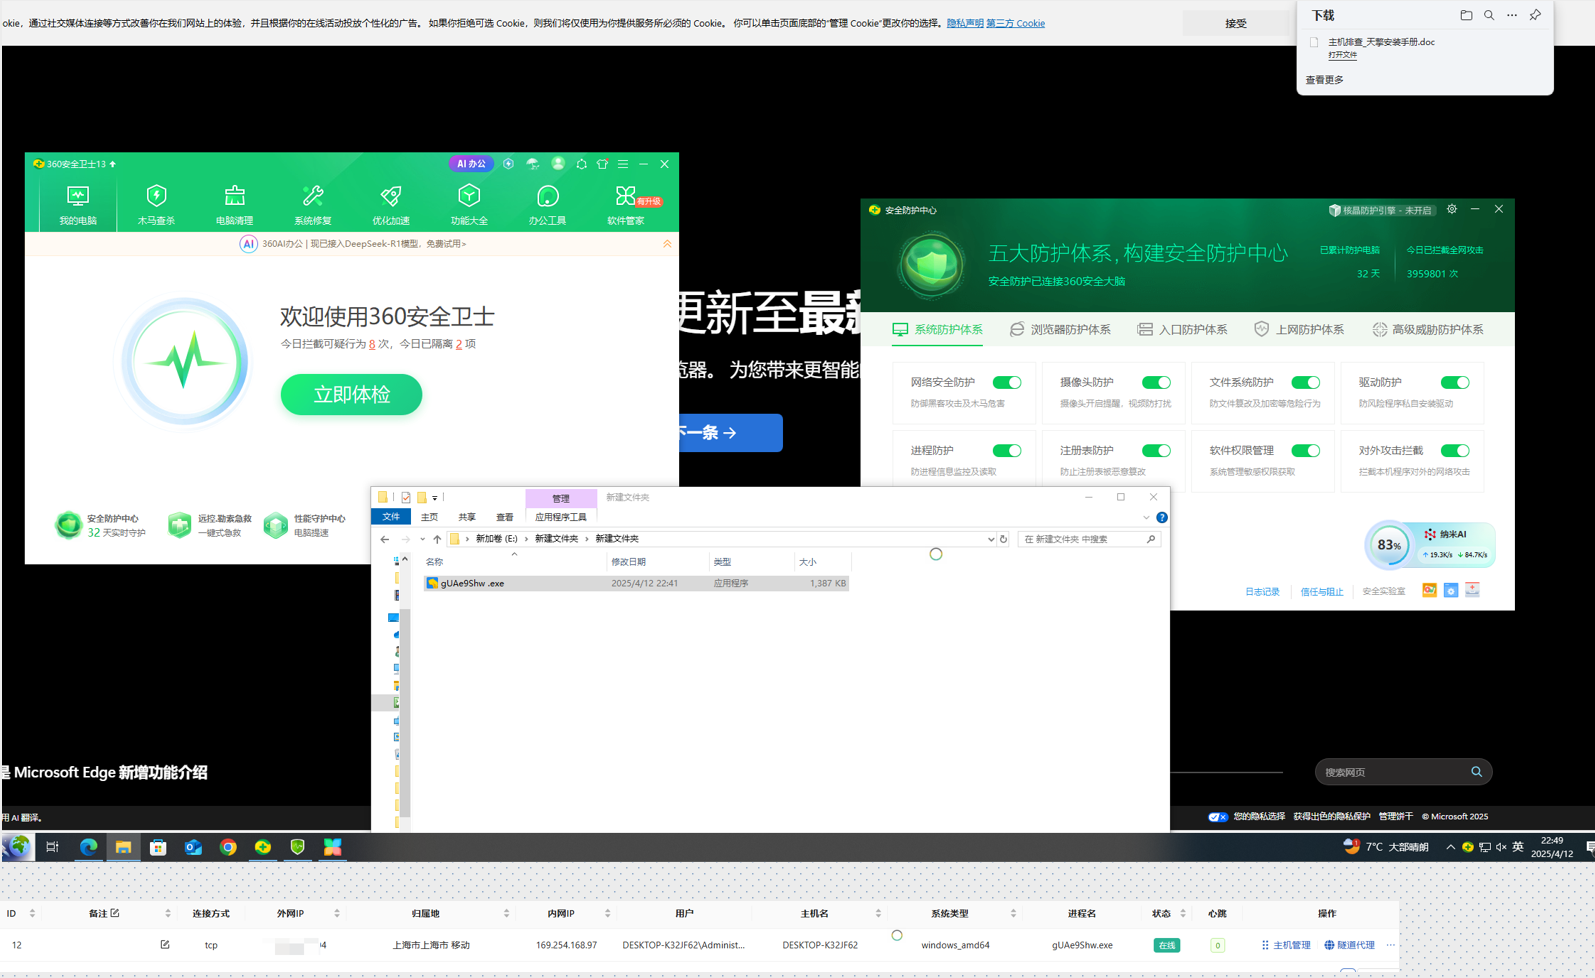Open Microsoft Edge from taskbar
The width and height of the screenshot is (1595, 978).
tap(88, 847)
